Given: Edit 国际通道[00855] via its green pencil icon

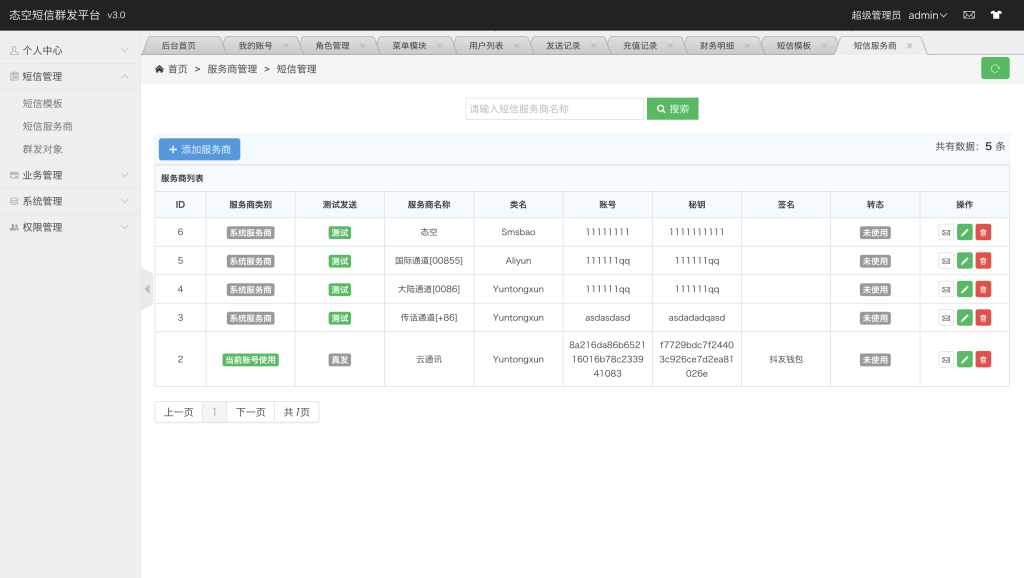Looking at the screenshot, I should [x=964, y=262].
